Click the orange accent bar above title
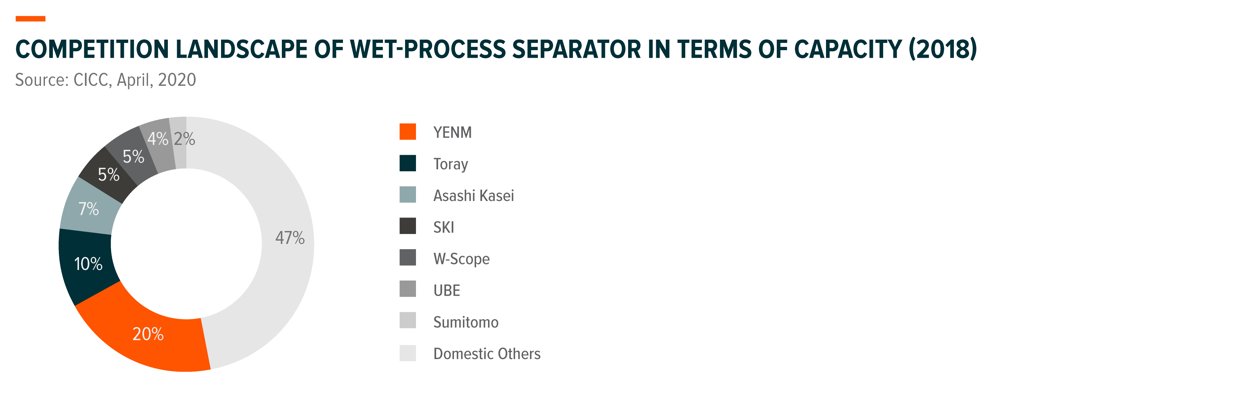 tap(30, 19)
